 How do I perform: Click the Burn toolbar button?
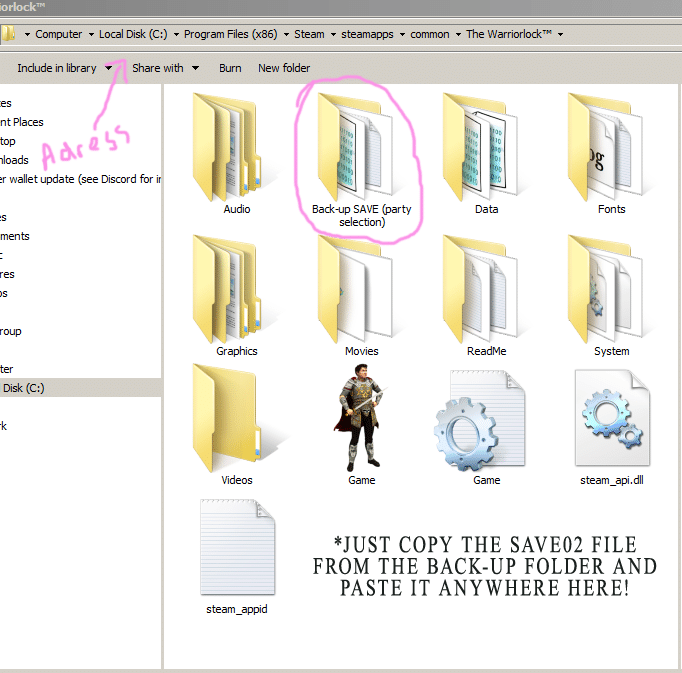click(x=230, y=68)
